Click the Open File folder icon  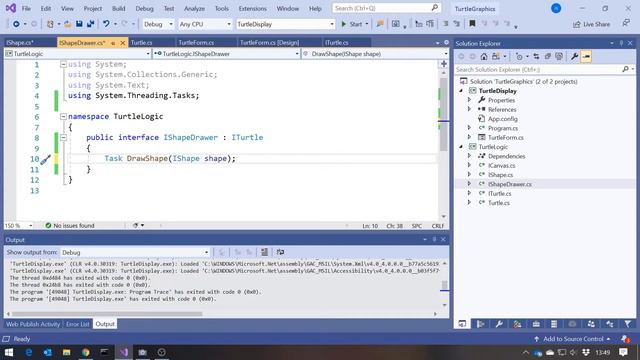pyautogui.click(x=68, y=24)
